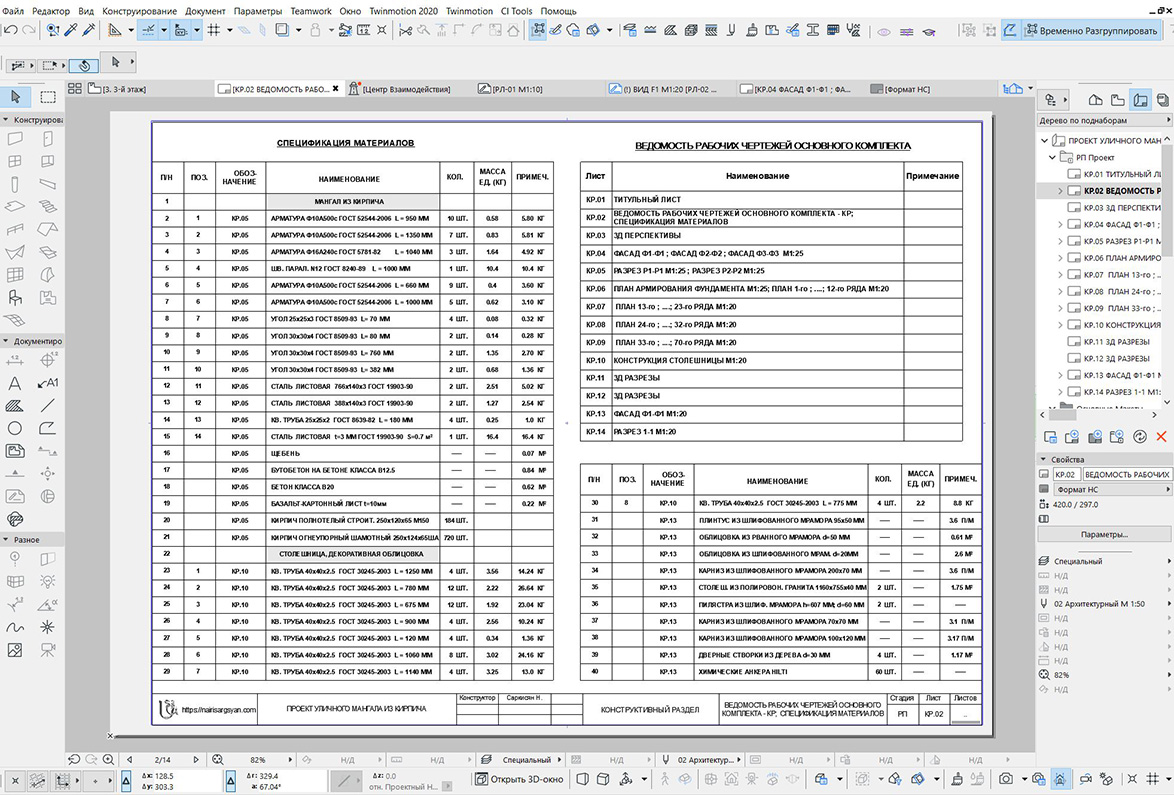This screenshot has height=795, width=1174.
Task: Activate the Find and Select magnifier icon
Action: coord(52,31)
